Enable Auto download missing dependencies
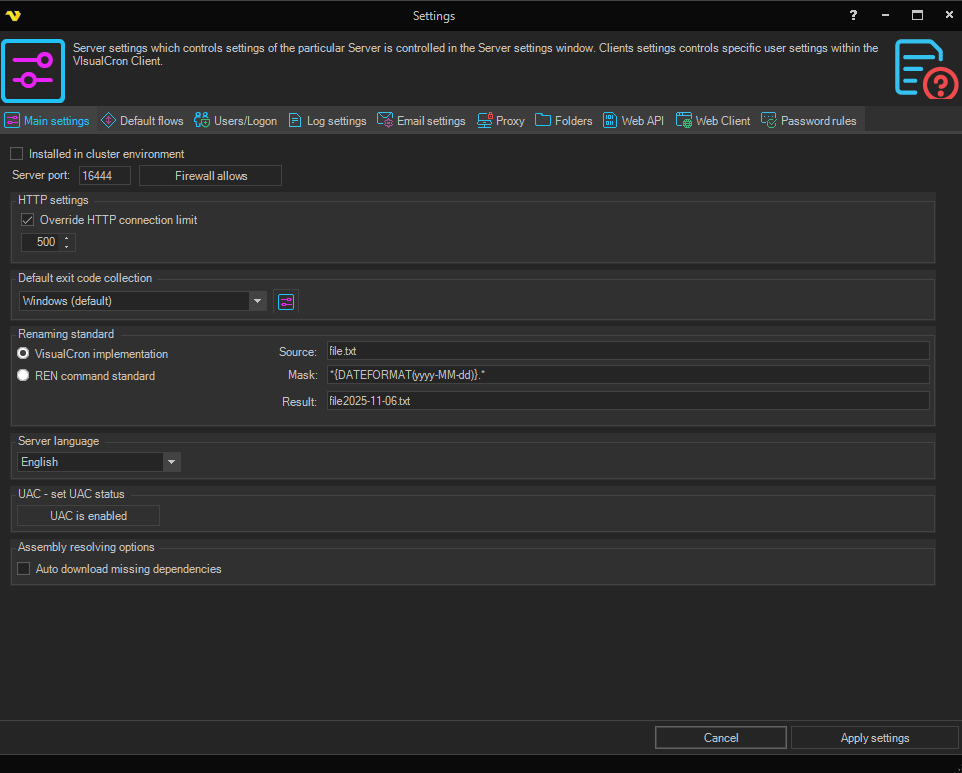Viewport: 962px width, 773px height. [x=24, y=569]
